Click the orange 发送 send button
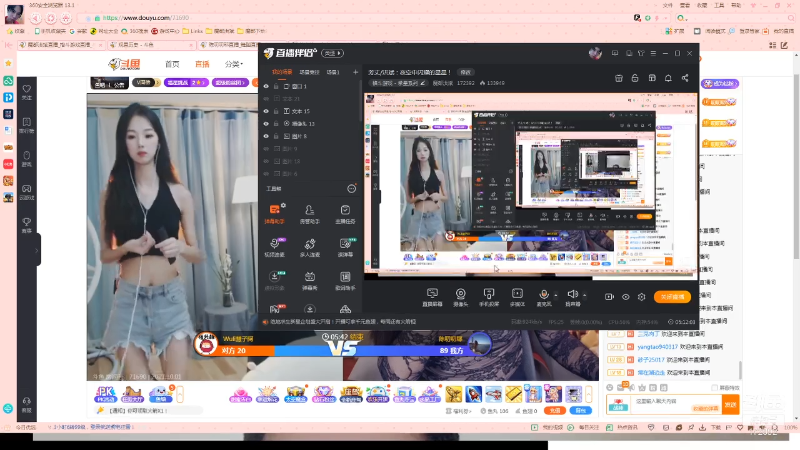The height and width of the screenshot is (450, 800). tap(730, 405)
